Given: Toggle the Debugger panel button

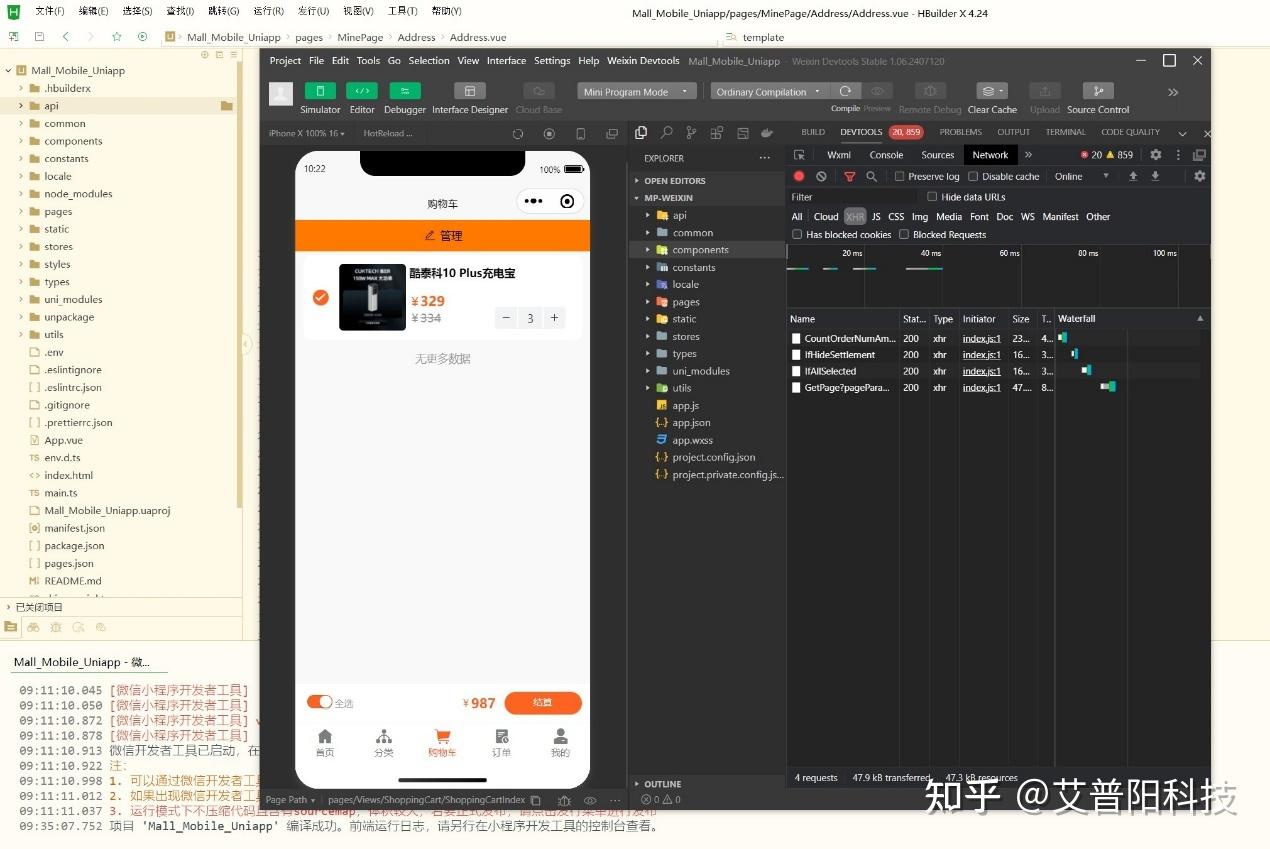Looking at the screenshot, I should point(405,91).
